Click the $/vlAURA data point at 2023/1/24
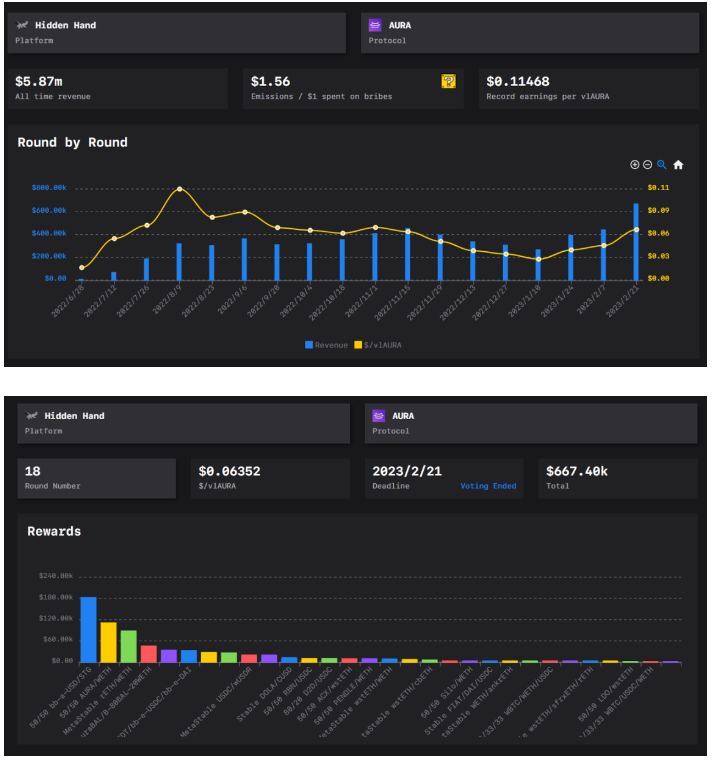 pyautogui.click(x=571, y=250)
